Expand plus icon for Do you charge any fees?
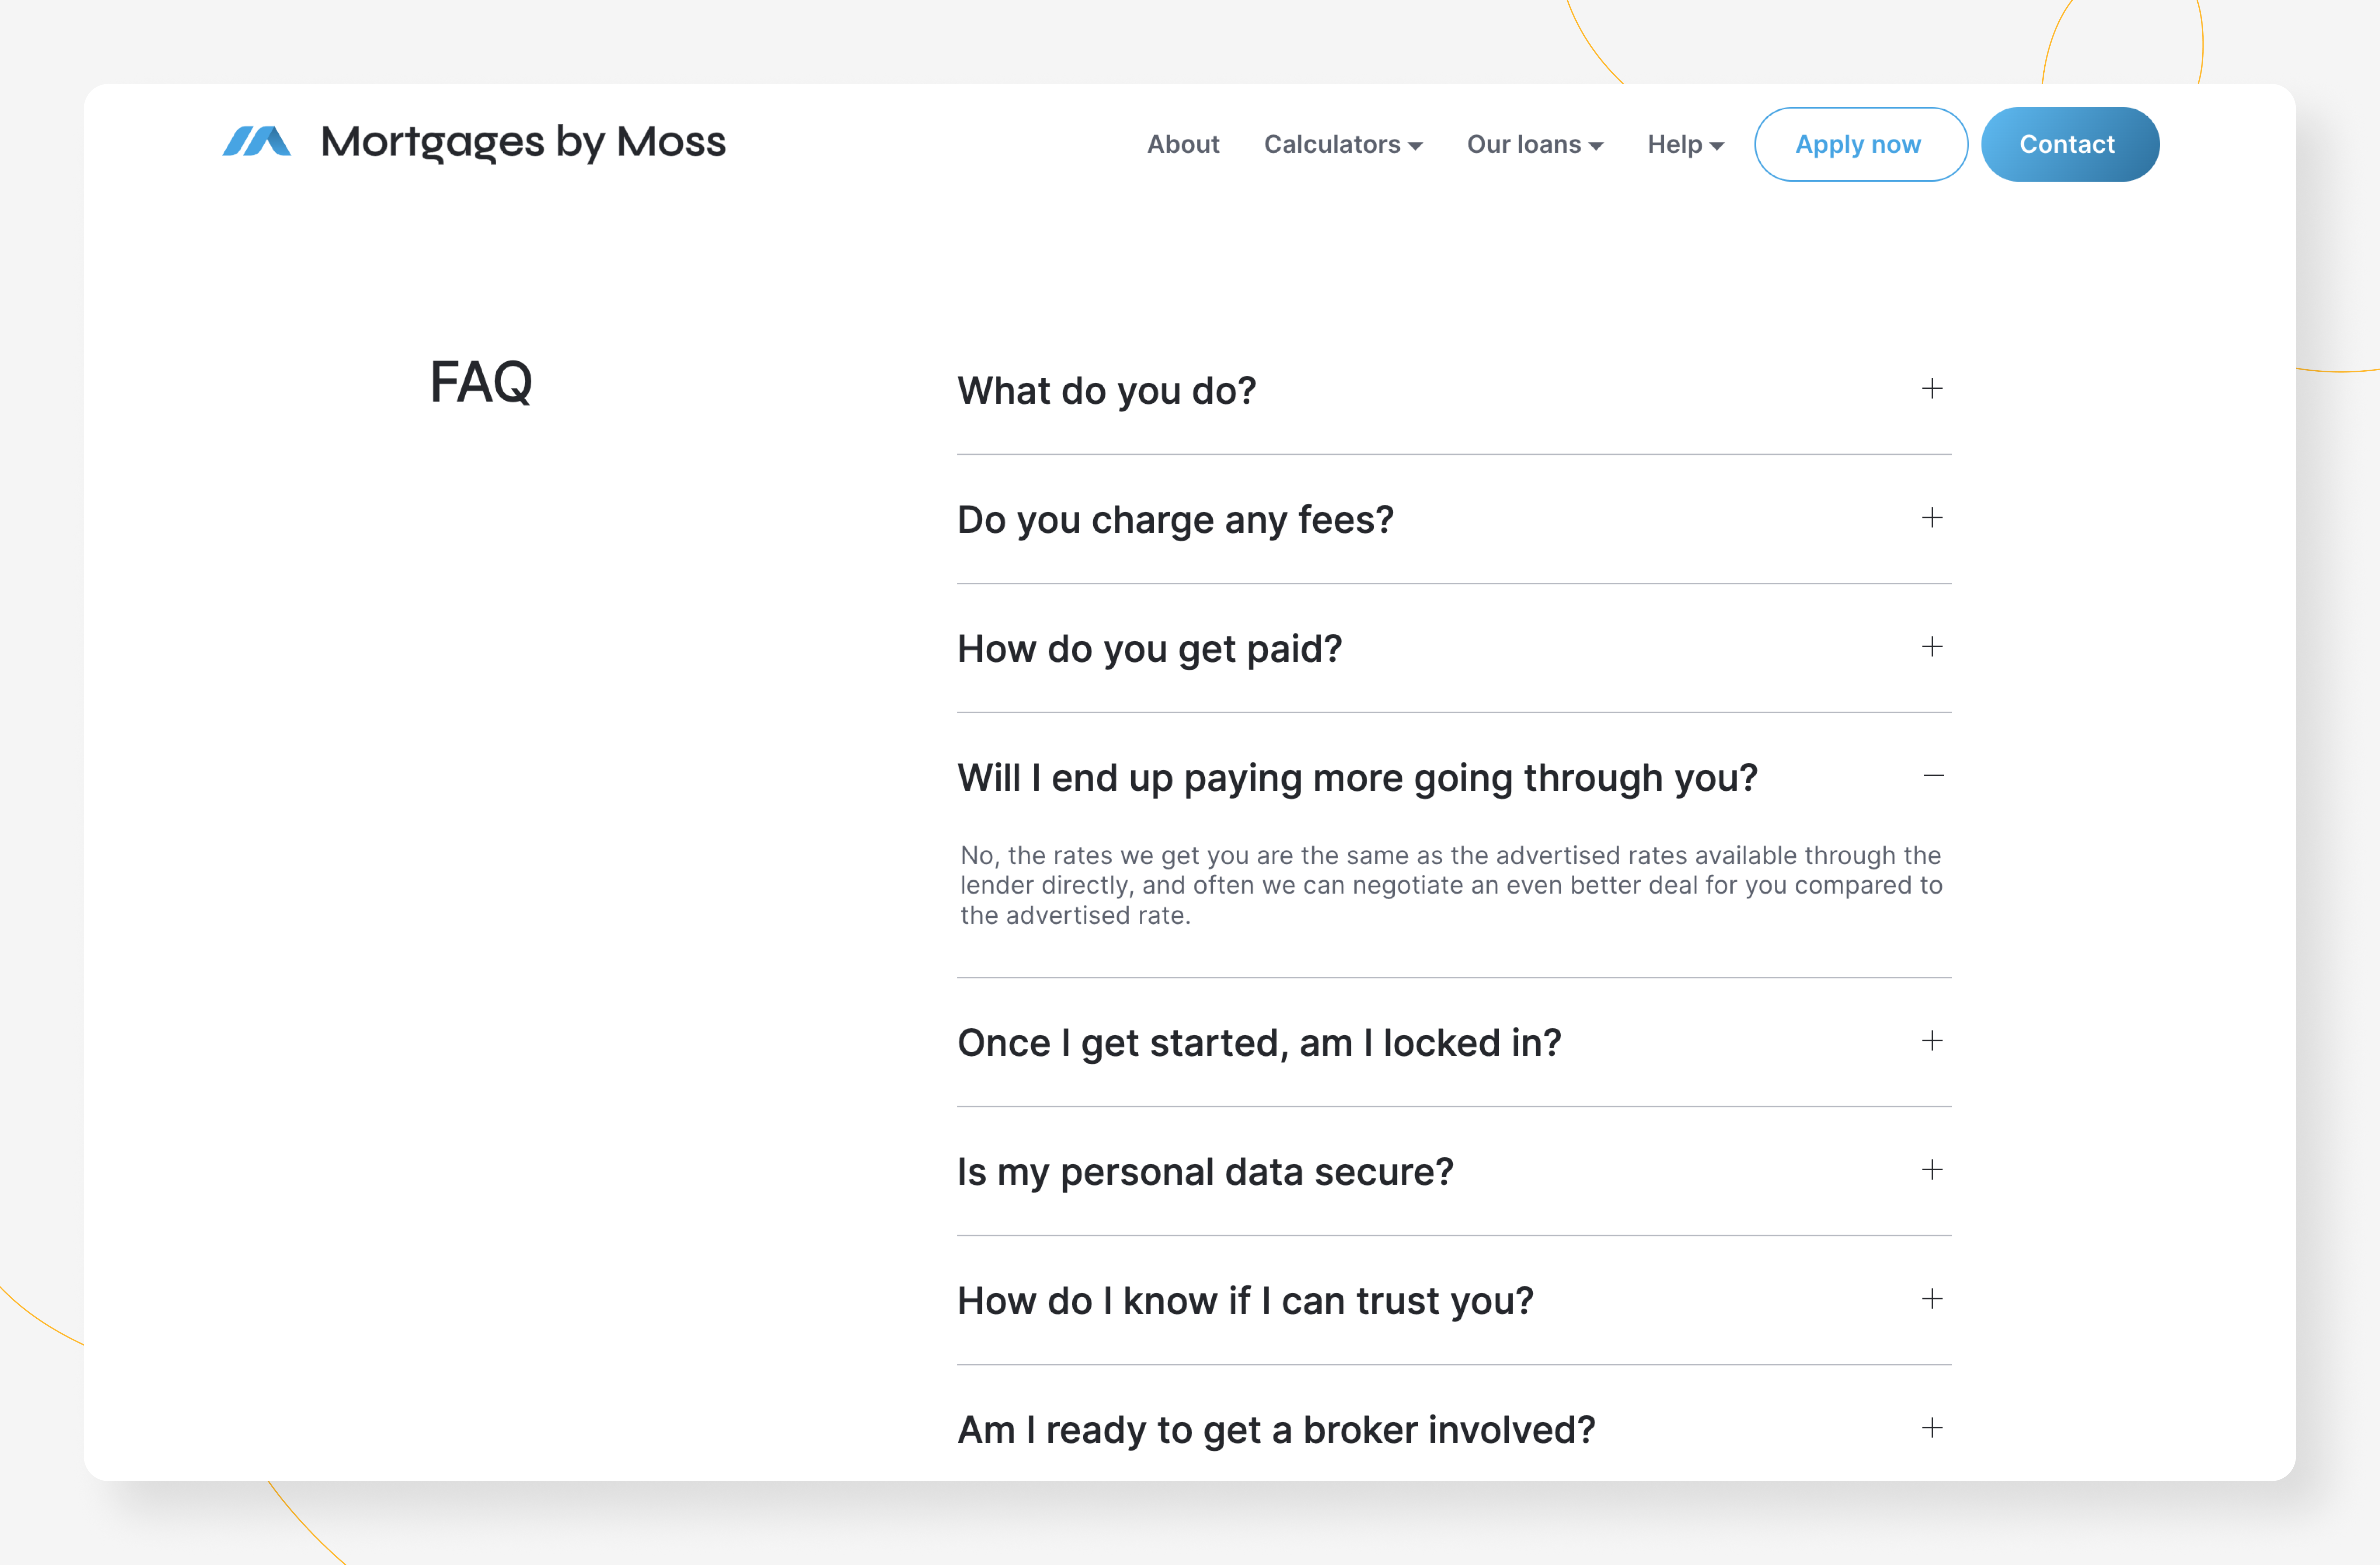This screenshot has width=2380, height=1565. click(x=1932, y=518)
